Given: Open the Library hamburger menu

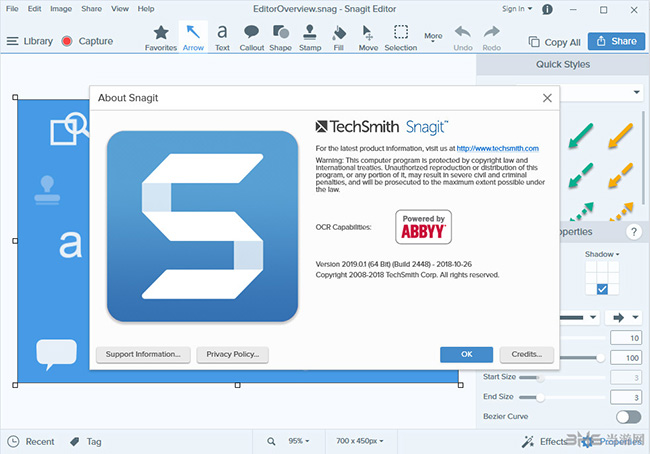Looking at the screenshot, I should click(x=30, y=41).
